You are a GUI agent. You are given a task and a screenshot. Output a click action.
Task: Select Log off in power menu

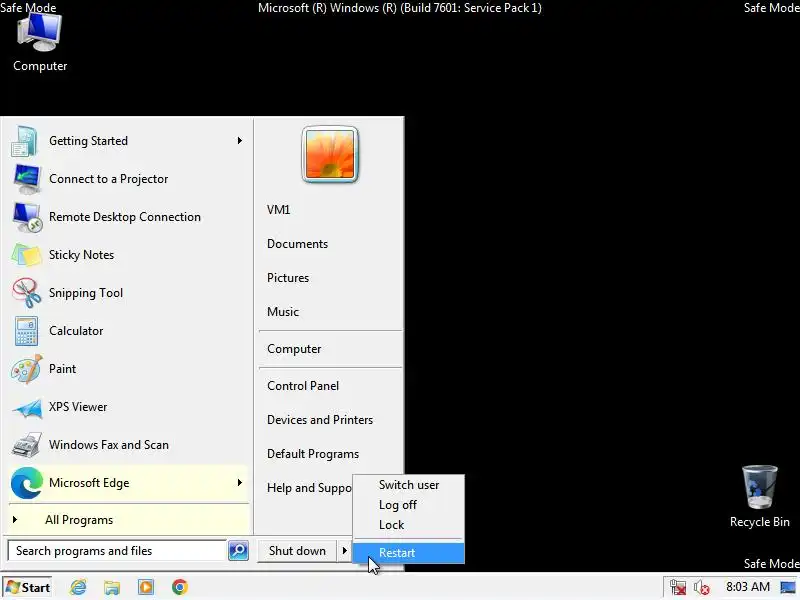tap(409, 505)
